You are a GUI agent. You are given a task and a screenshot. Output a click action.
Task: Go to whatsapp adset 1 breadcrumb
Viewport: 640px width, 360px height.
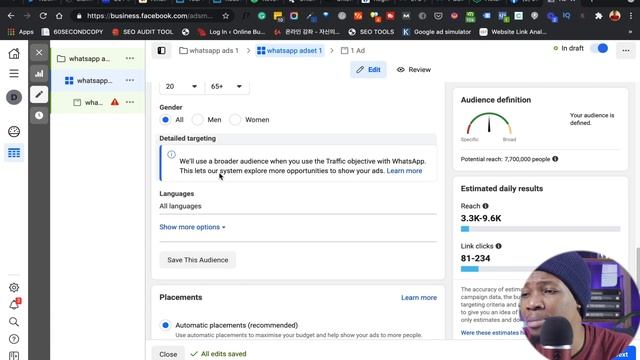click(290, 51)
